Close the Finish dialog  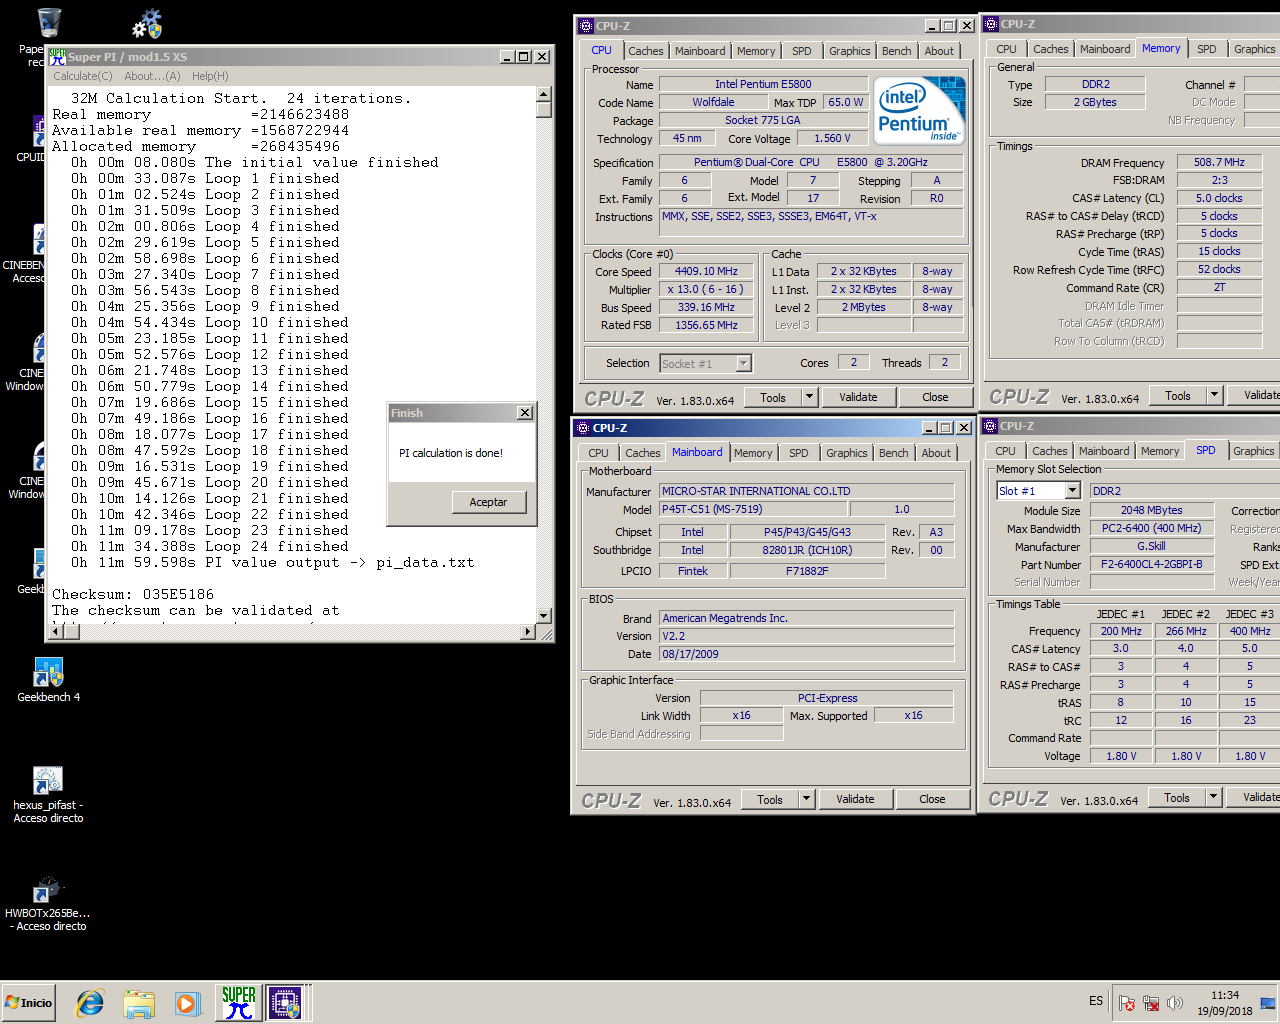click(525, 413)
